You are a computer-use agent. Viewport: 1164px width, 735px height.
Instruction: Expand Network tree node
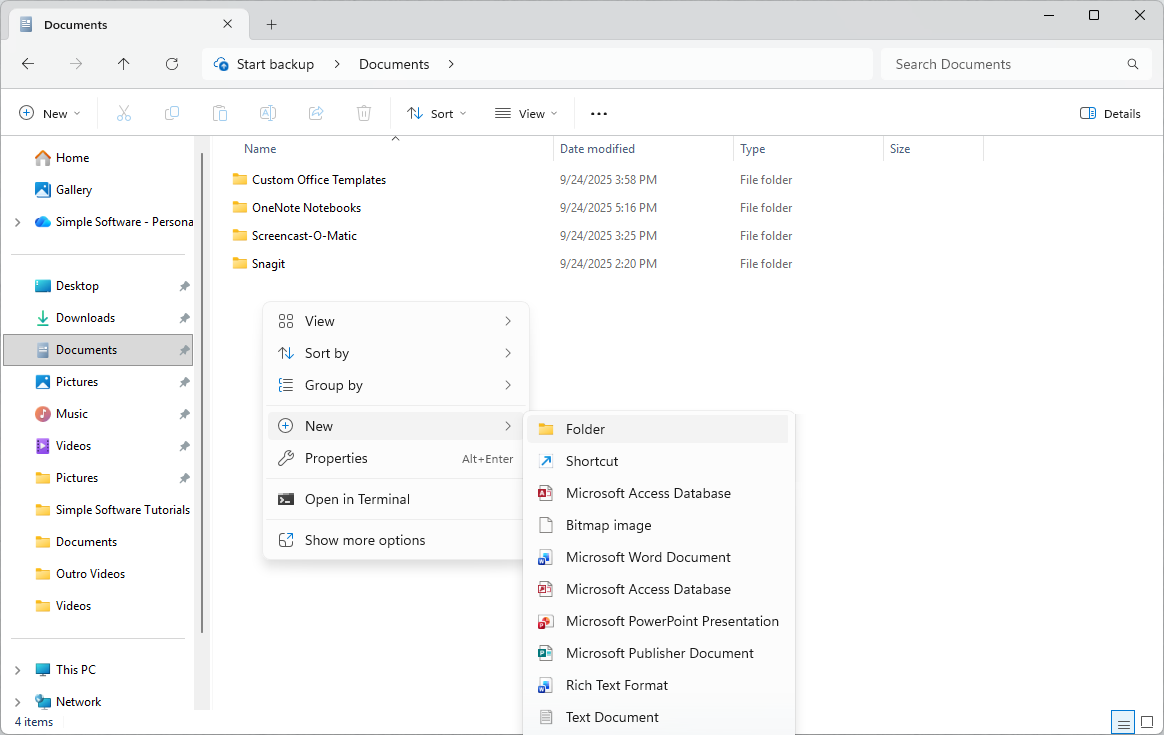tap(18, 702)
